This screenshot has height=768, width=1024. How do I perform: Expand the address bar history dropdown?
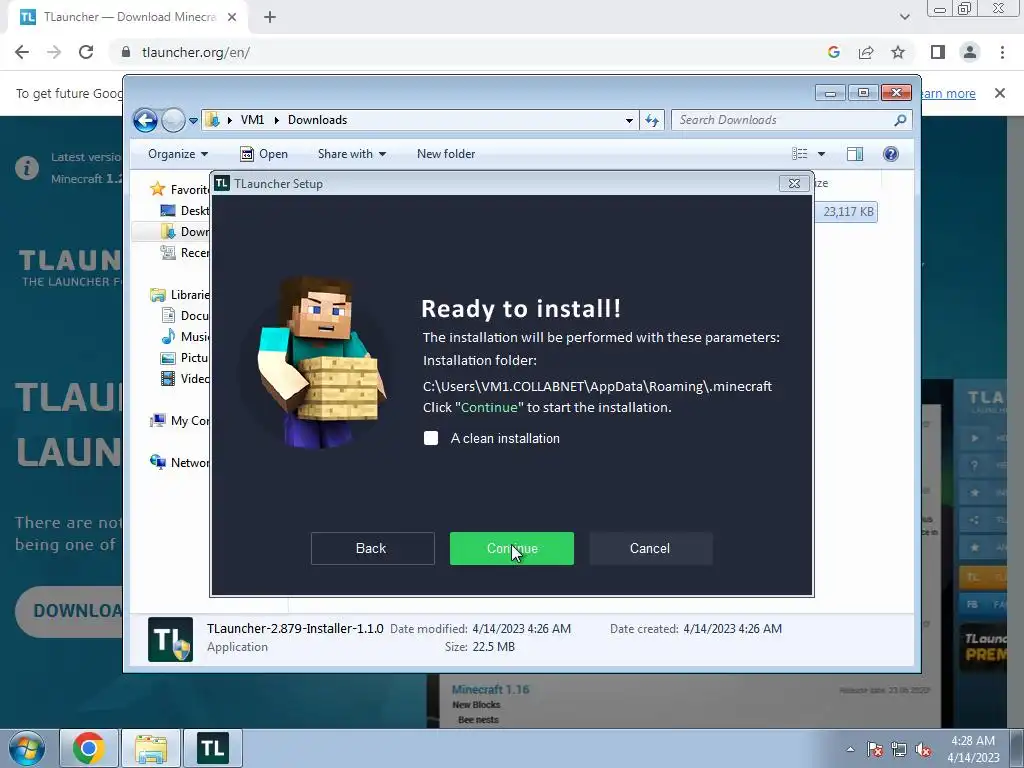pyautogui.click(x=629, y=120)
